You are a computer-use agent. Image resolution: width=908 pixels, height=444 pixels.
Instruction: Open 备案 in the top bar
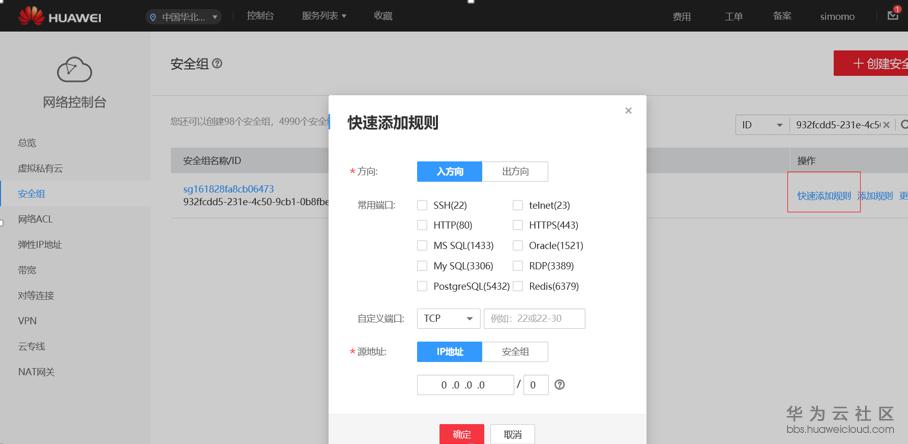(x=782, y=17)
